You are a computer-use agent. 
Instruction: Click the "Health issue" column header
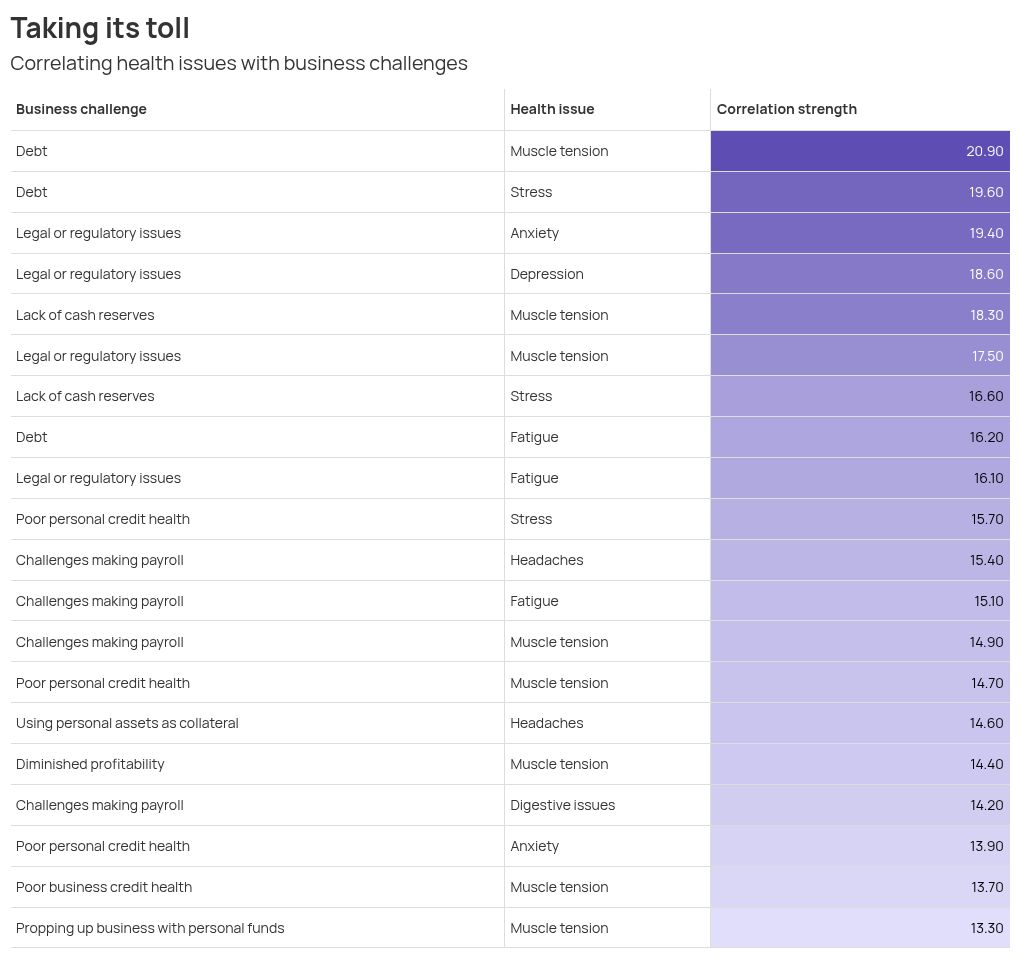tap(552, 108)
